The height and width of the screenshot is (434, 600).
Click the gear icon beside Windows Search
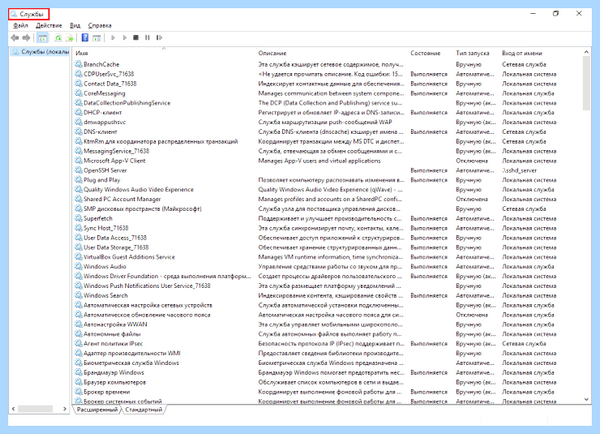(78, 295)
